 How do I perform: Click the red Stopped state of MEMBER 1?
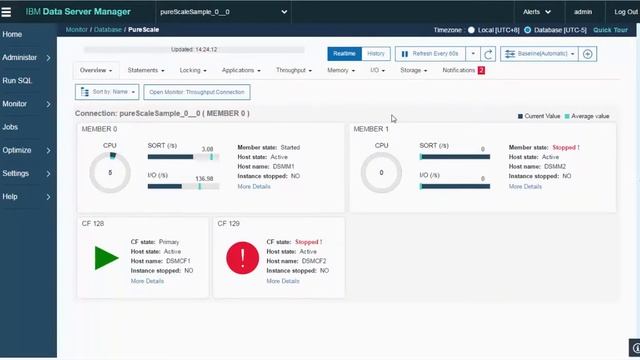coord(565,147)
